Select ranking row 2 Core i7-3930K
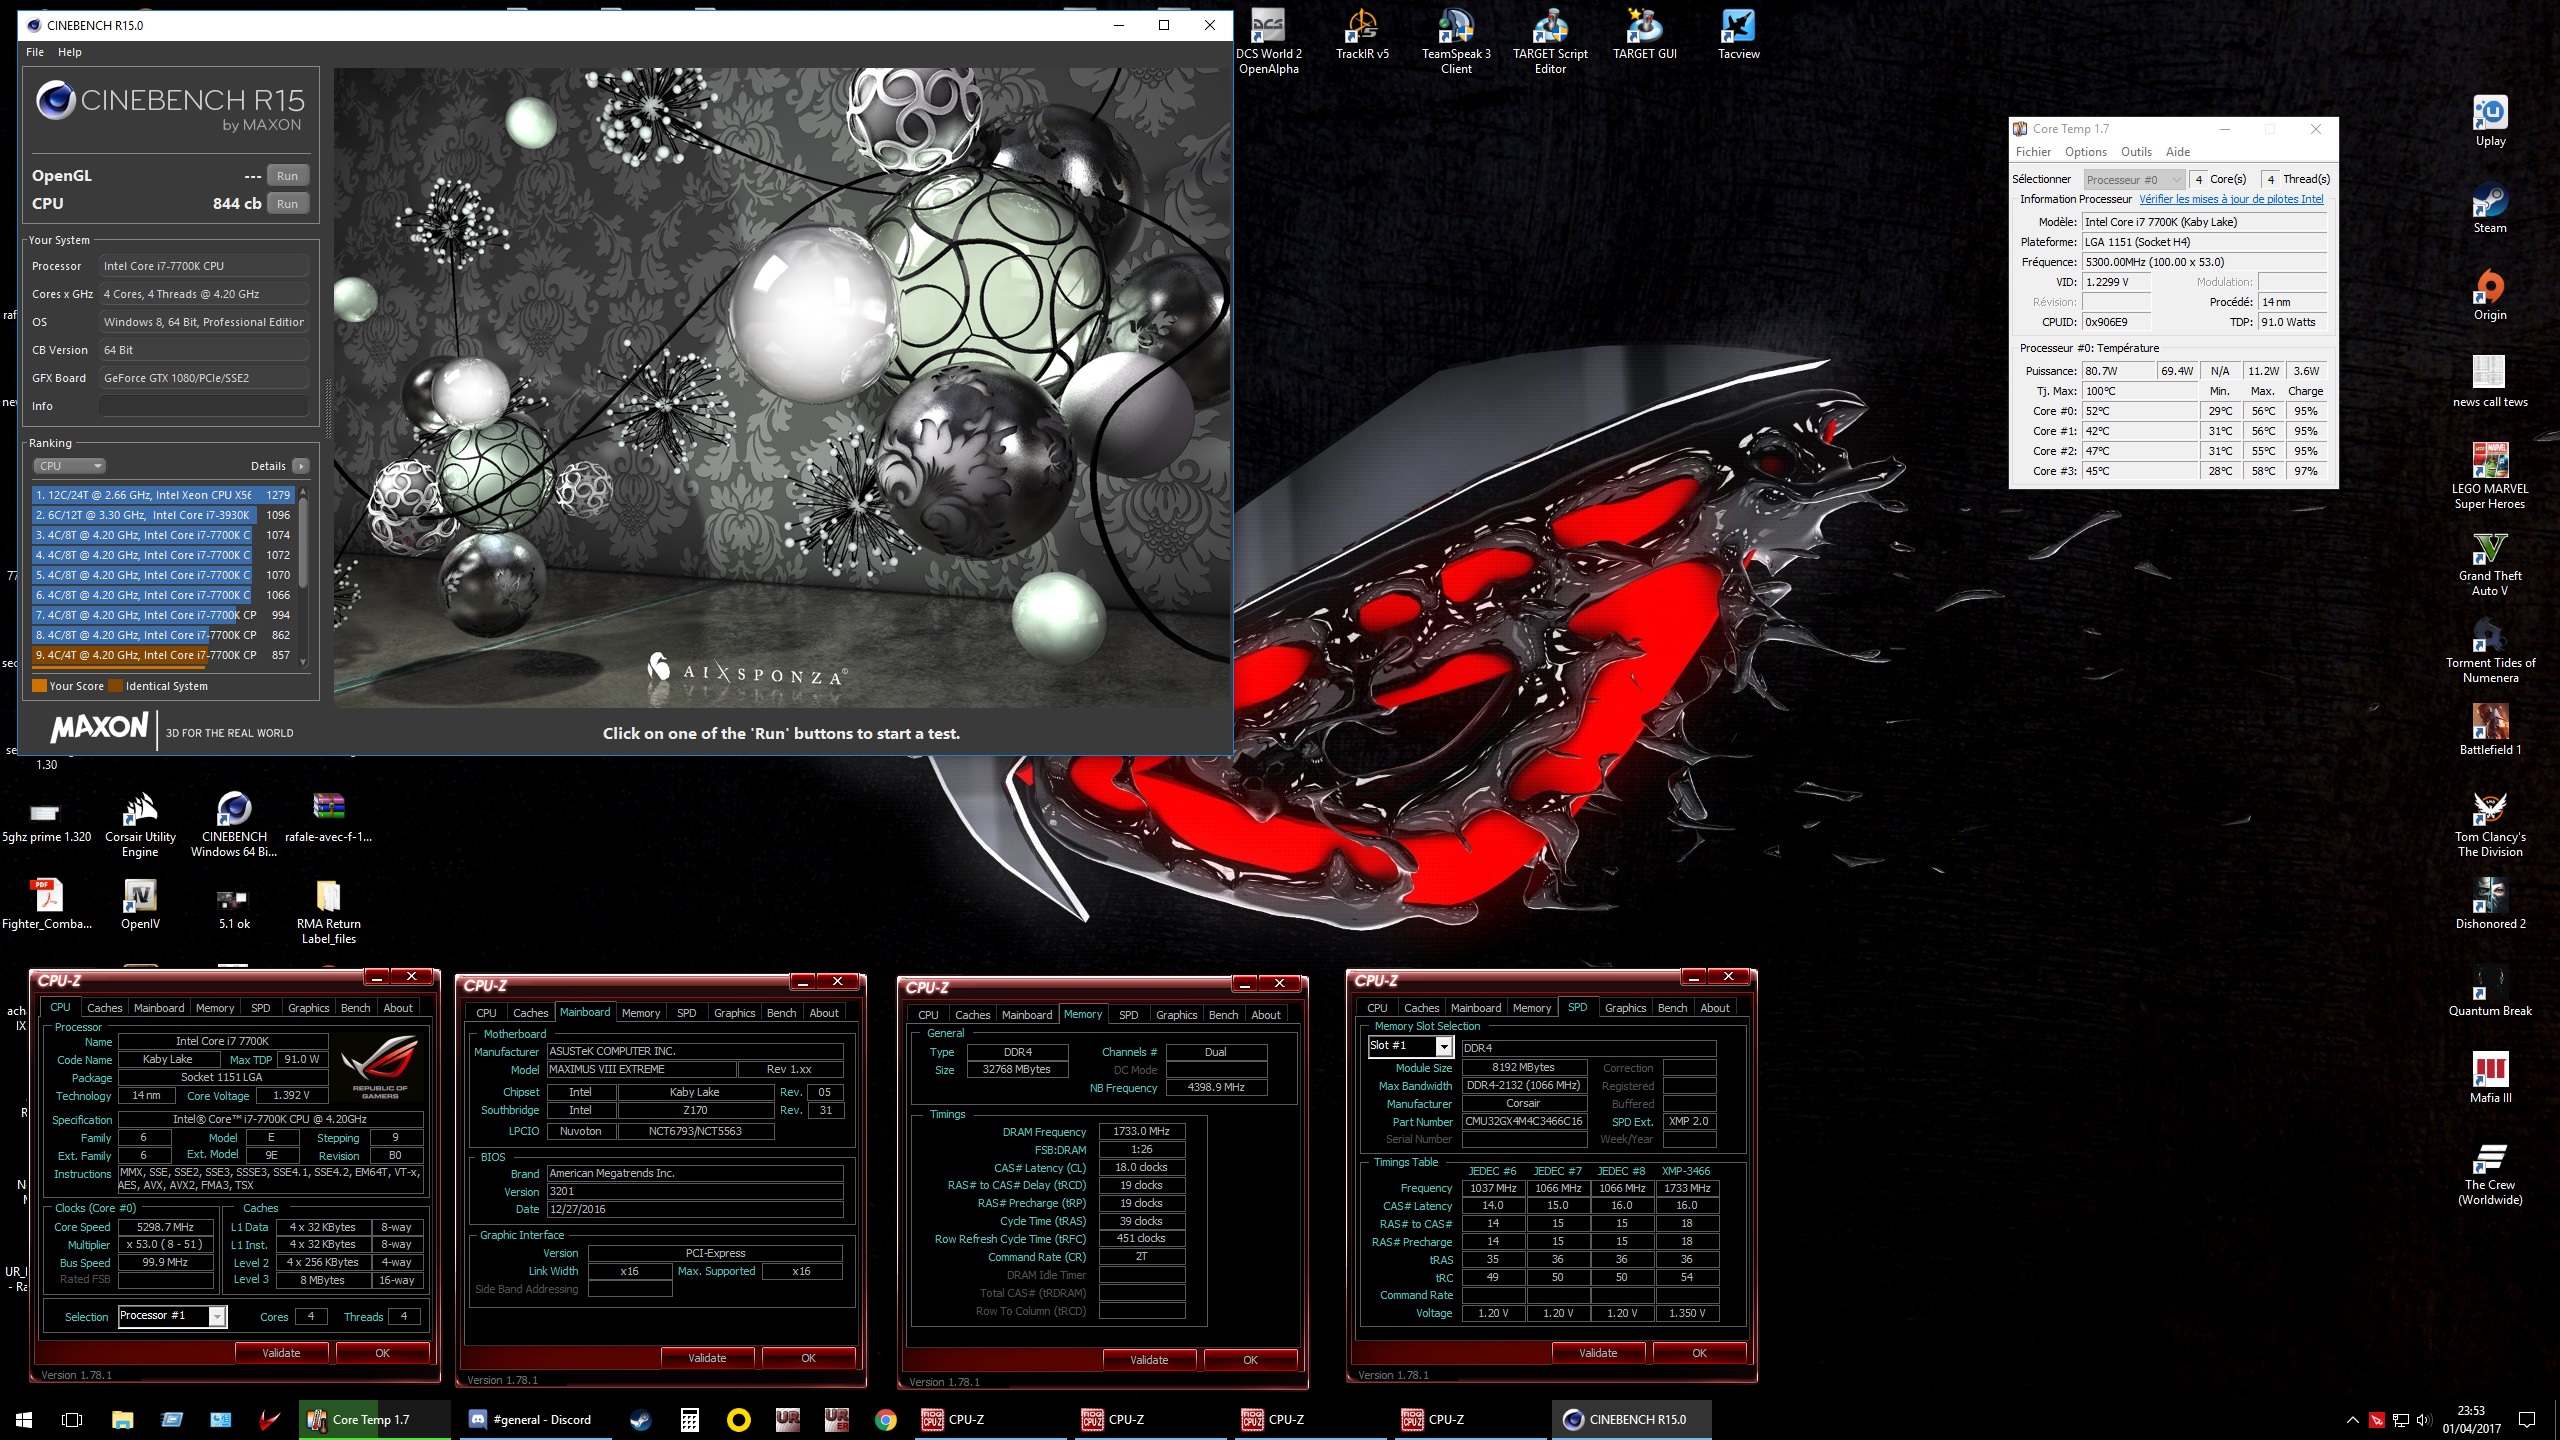This screenshot has width=2560, height=1440. click(x=162, y=515)
